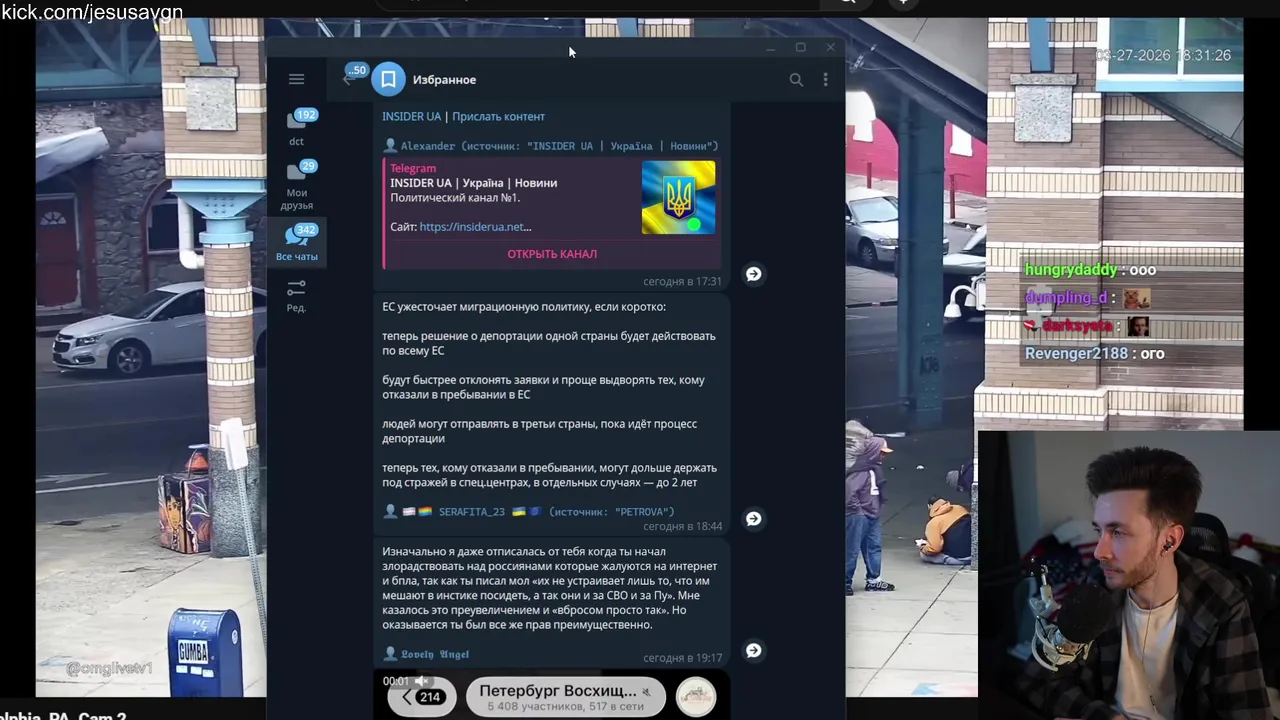Click the ОТКРЫТЬ КАНАЛ button
Image resolution: width=1280 pixels, height=720 pixels.
pos(552,254)
